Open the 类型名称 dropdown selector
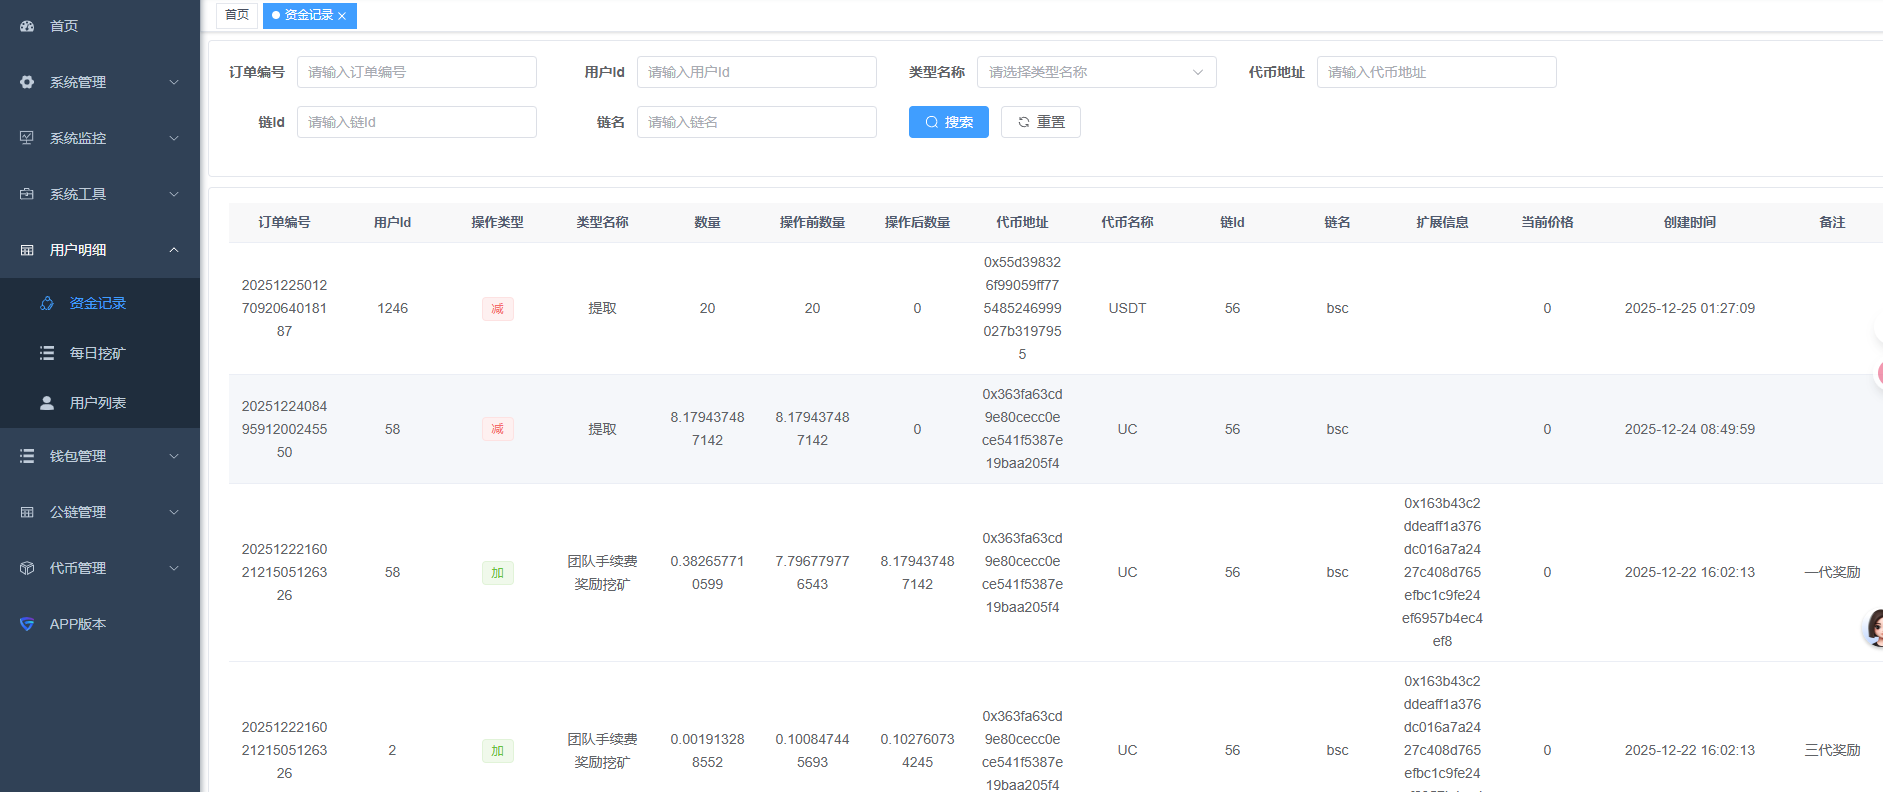This screenshot has height=792, width=1883. [1096, 72]
